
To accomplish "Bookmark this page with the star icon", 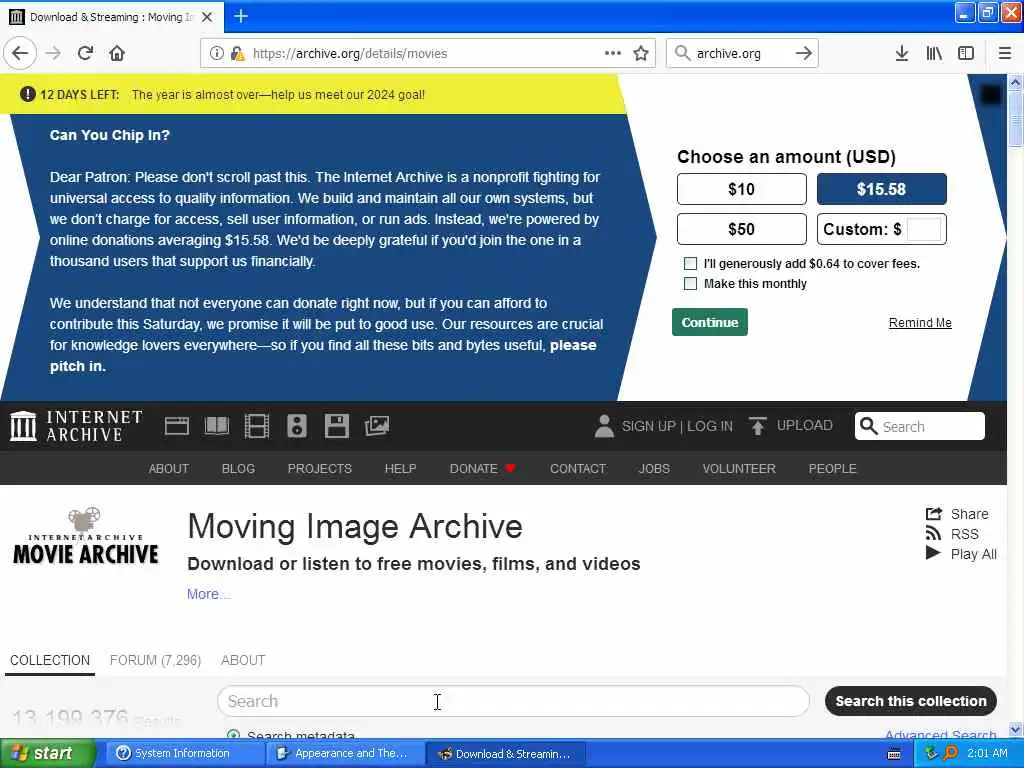I will pyautogui.click(x=641, y=53).
